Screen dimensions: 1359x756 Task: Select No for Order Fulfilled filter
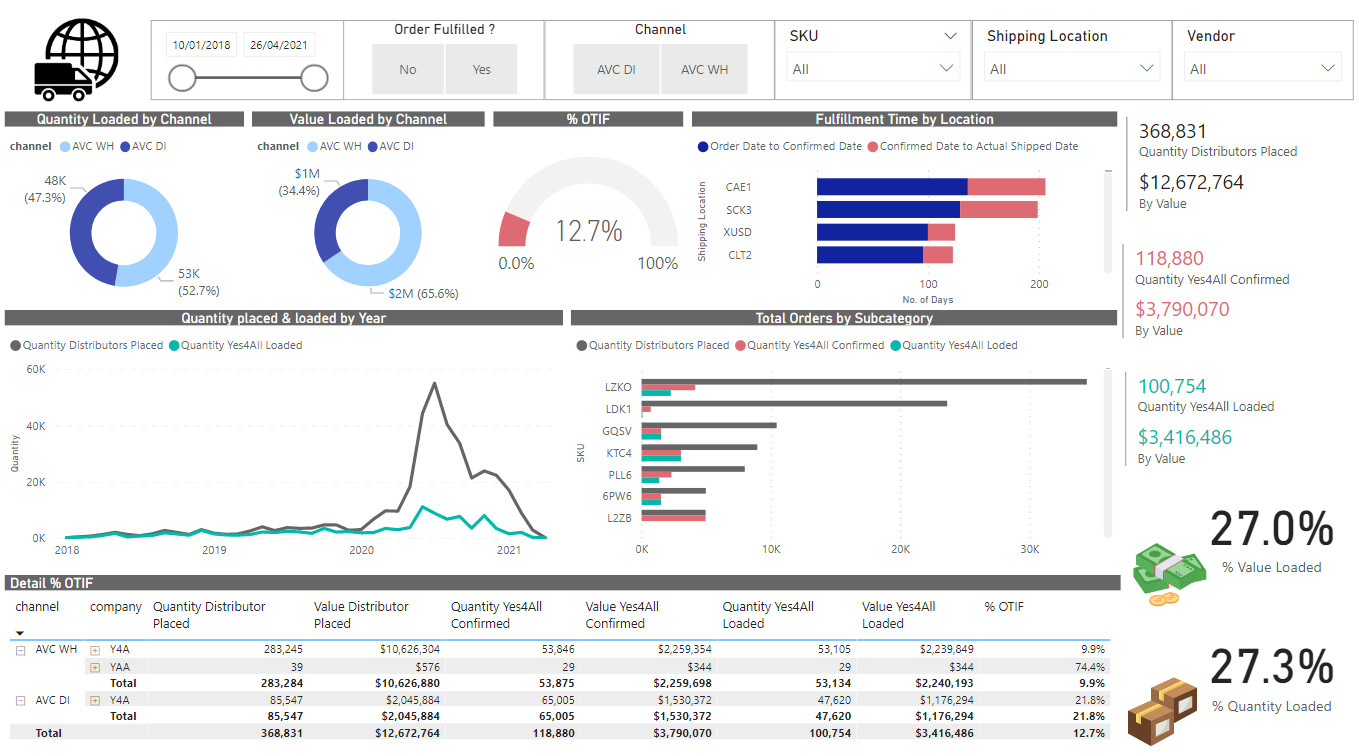pyautogui.click(x=408, y=70)
